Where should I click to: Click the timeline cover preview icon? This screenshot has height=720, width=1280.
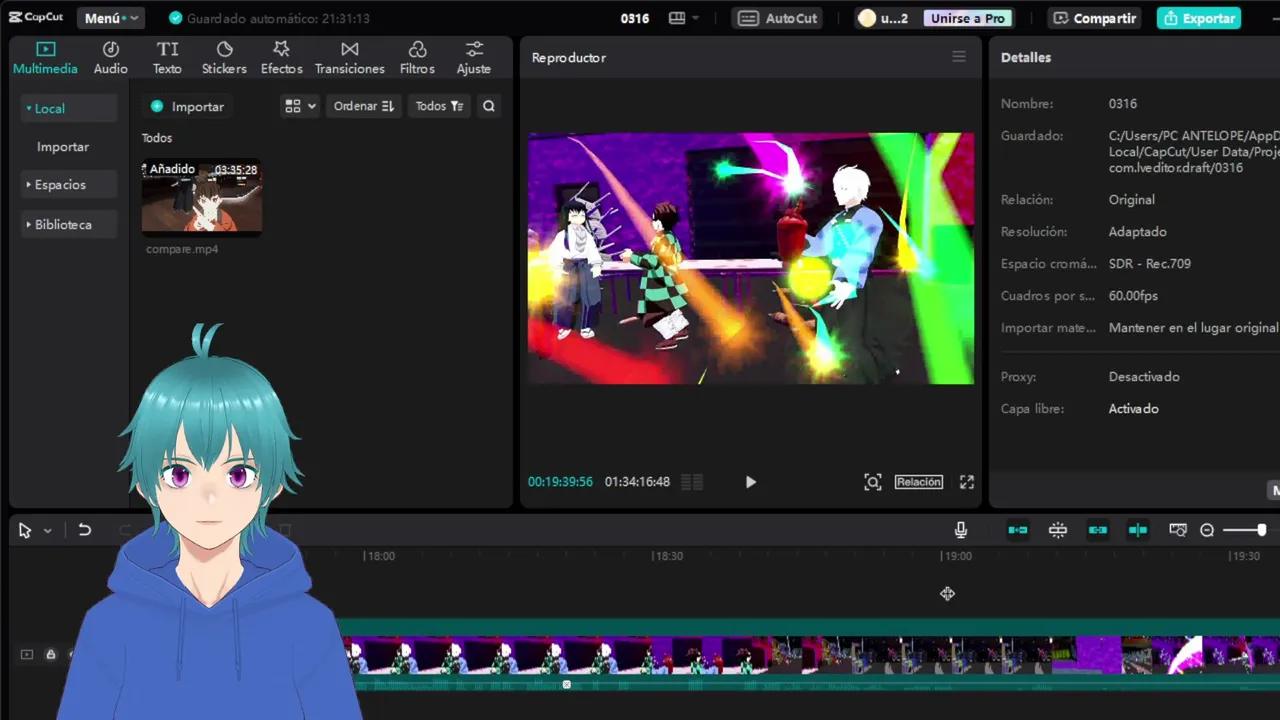tap(1178, 530)
